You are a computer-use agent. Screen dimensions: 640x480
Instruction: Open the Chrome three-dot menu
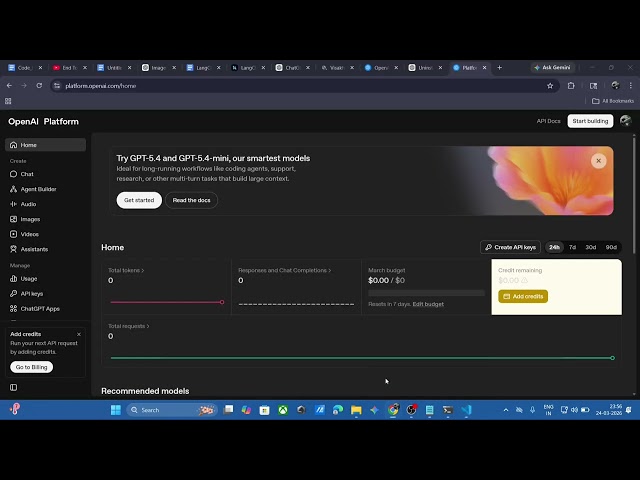631,86
